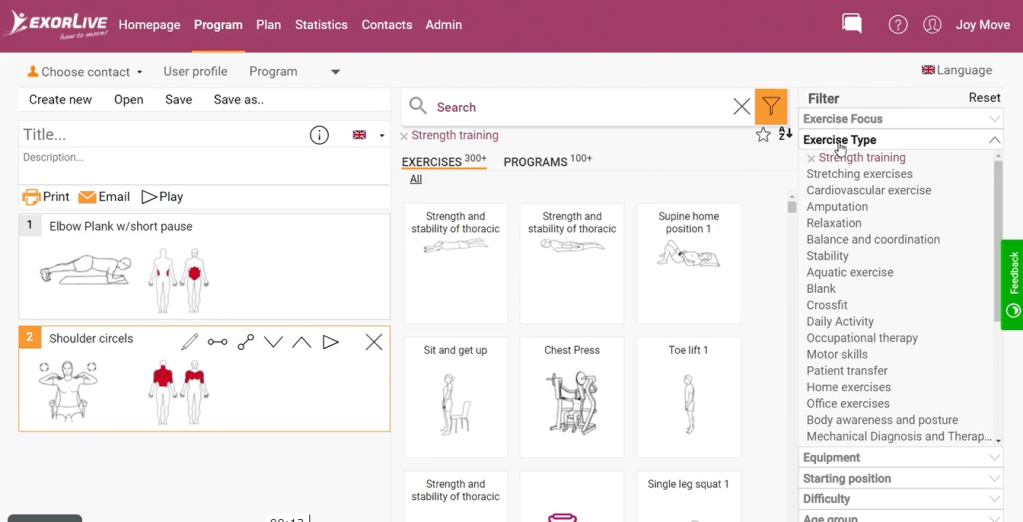The image size is (1023, 522).
Task: Click the Reset filter button
Action: (984, 98)
